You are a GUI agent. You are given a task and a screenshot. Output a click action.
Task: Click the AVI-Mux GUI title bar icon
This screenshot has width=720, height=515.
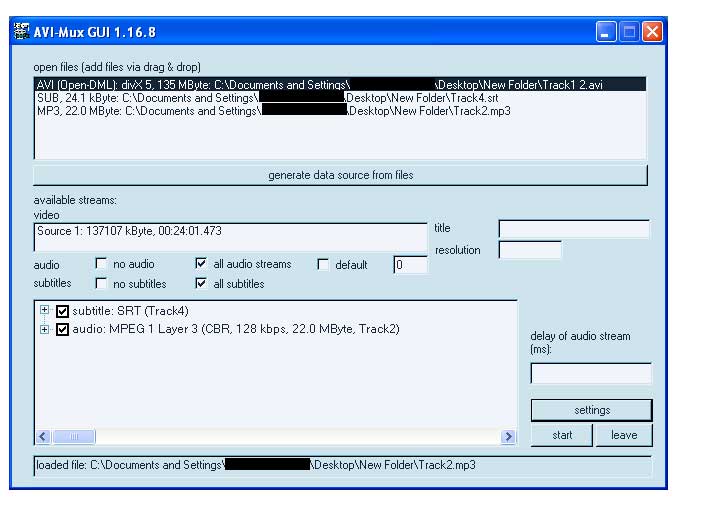point(21,32)
